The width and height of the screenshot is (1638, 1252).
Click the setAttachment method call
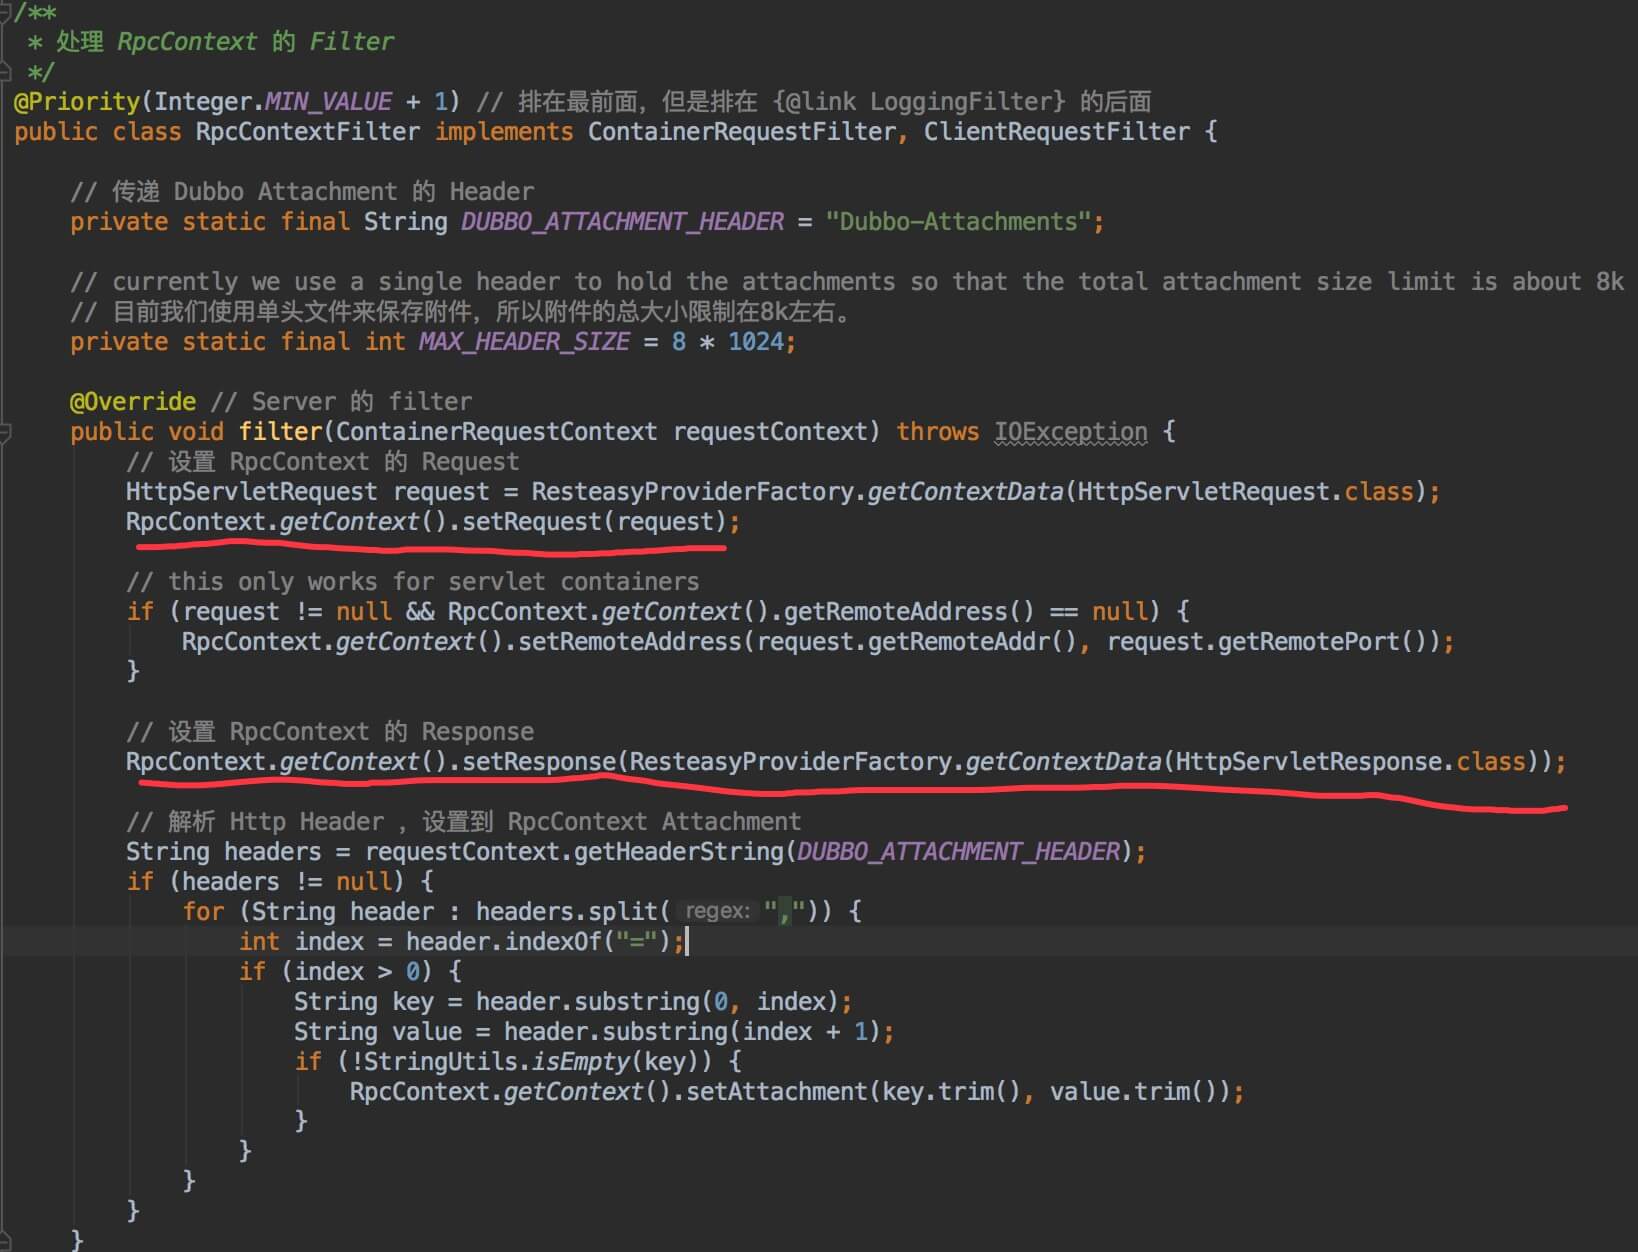776,1092
